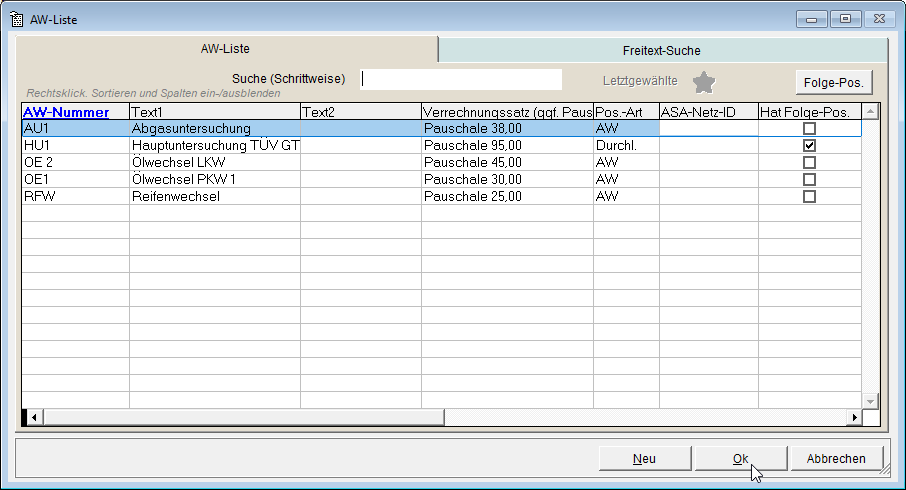Click the horizontal scroll right arrow
The width and height of the screenshot is (906, 490).
pos(854,417)
